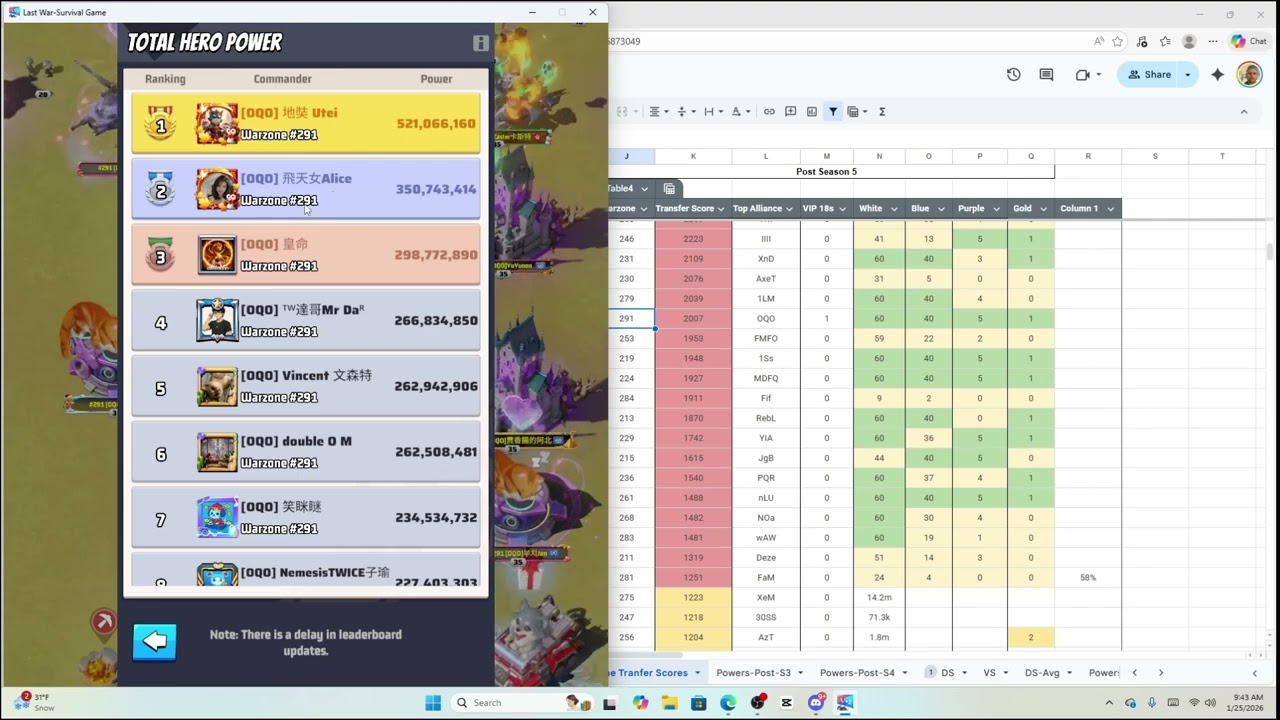Open the VIP 18s column filter dropdown
1280x720 pixels.
842,209
